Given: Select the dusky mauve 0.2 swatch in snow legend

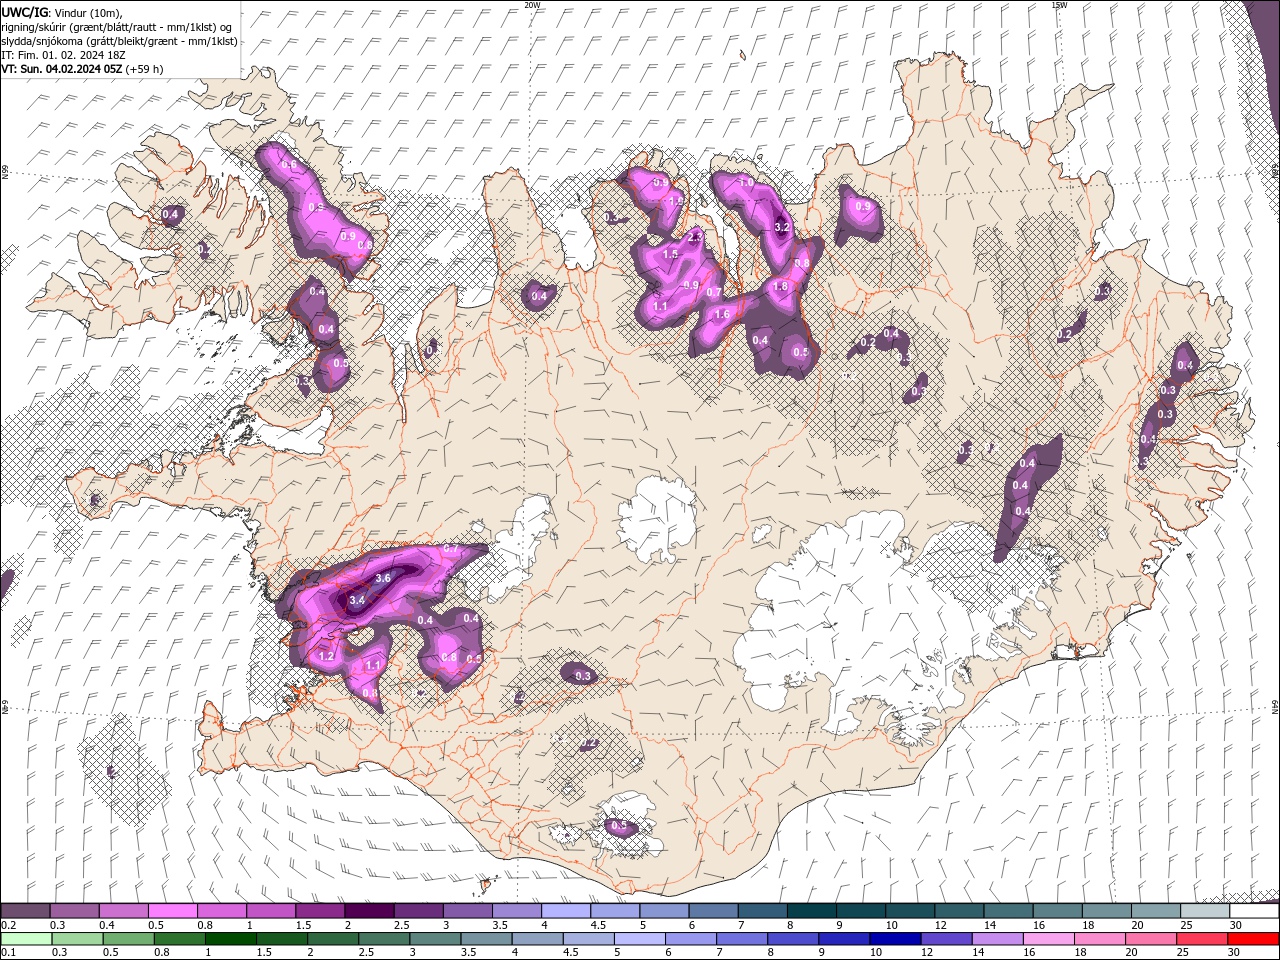Looking at the screenshot, I should pos(25,911).
